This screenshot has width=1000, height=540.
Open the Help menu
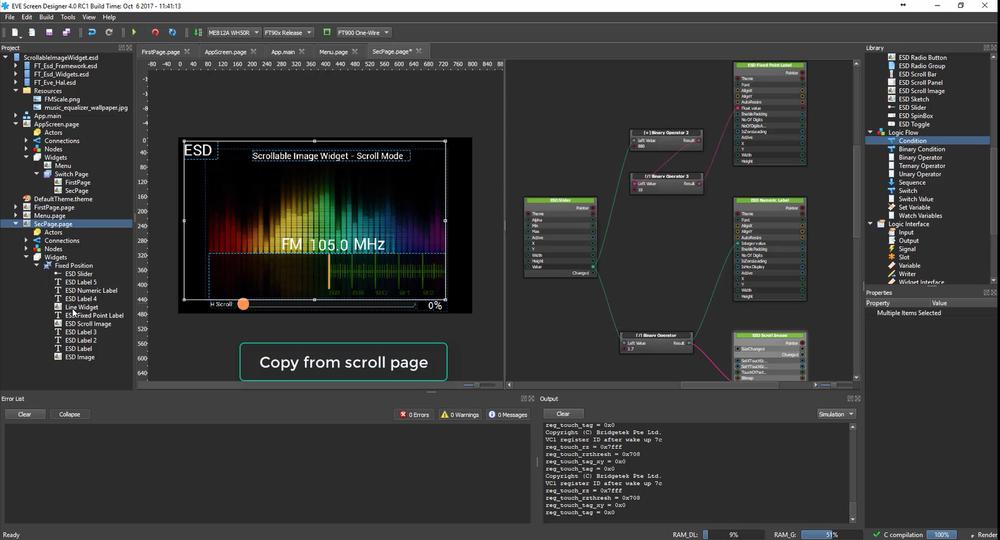click(x=109, y=17)
